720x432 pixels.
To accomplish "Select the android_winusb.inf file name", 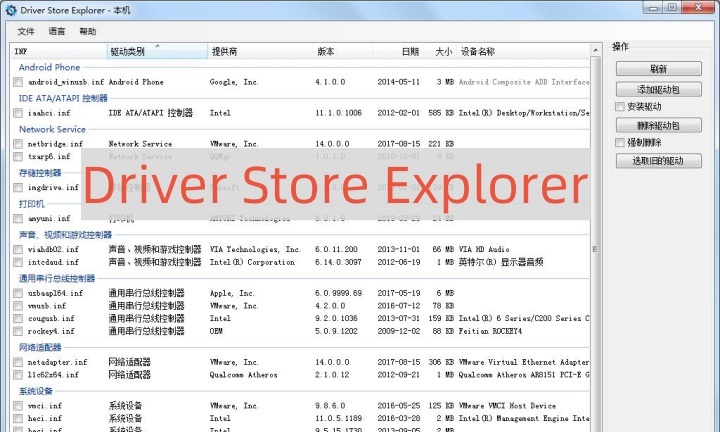I will [x=66, y=82].
